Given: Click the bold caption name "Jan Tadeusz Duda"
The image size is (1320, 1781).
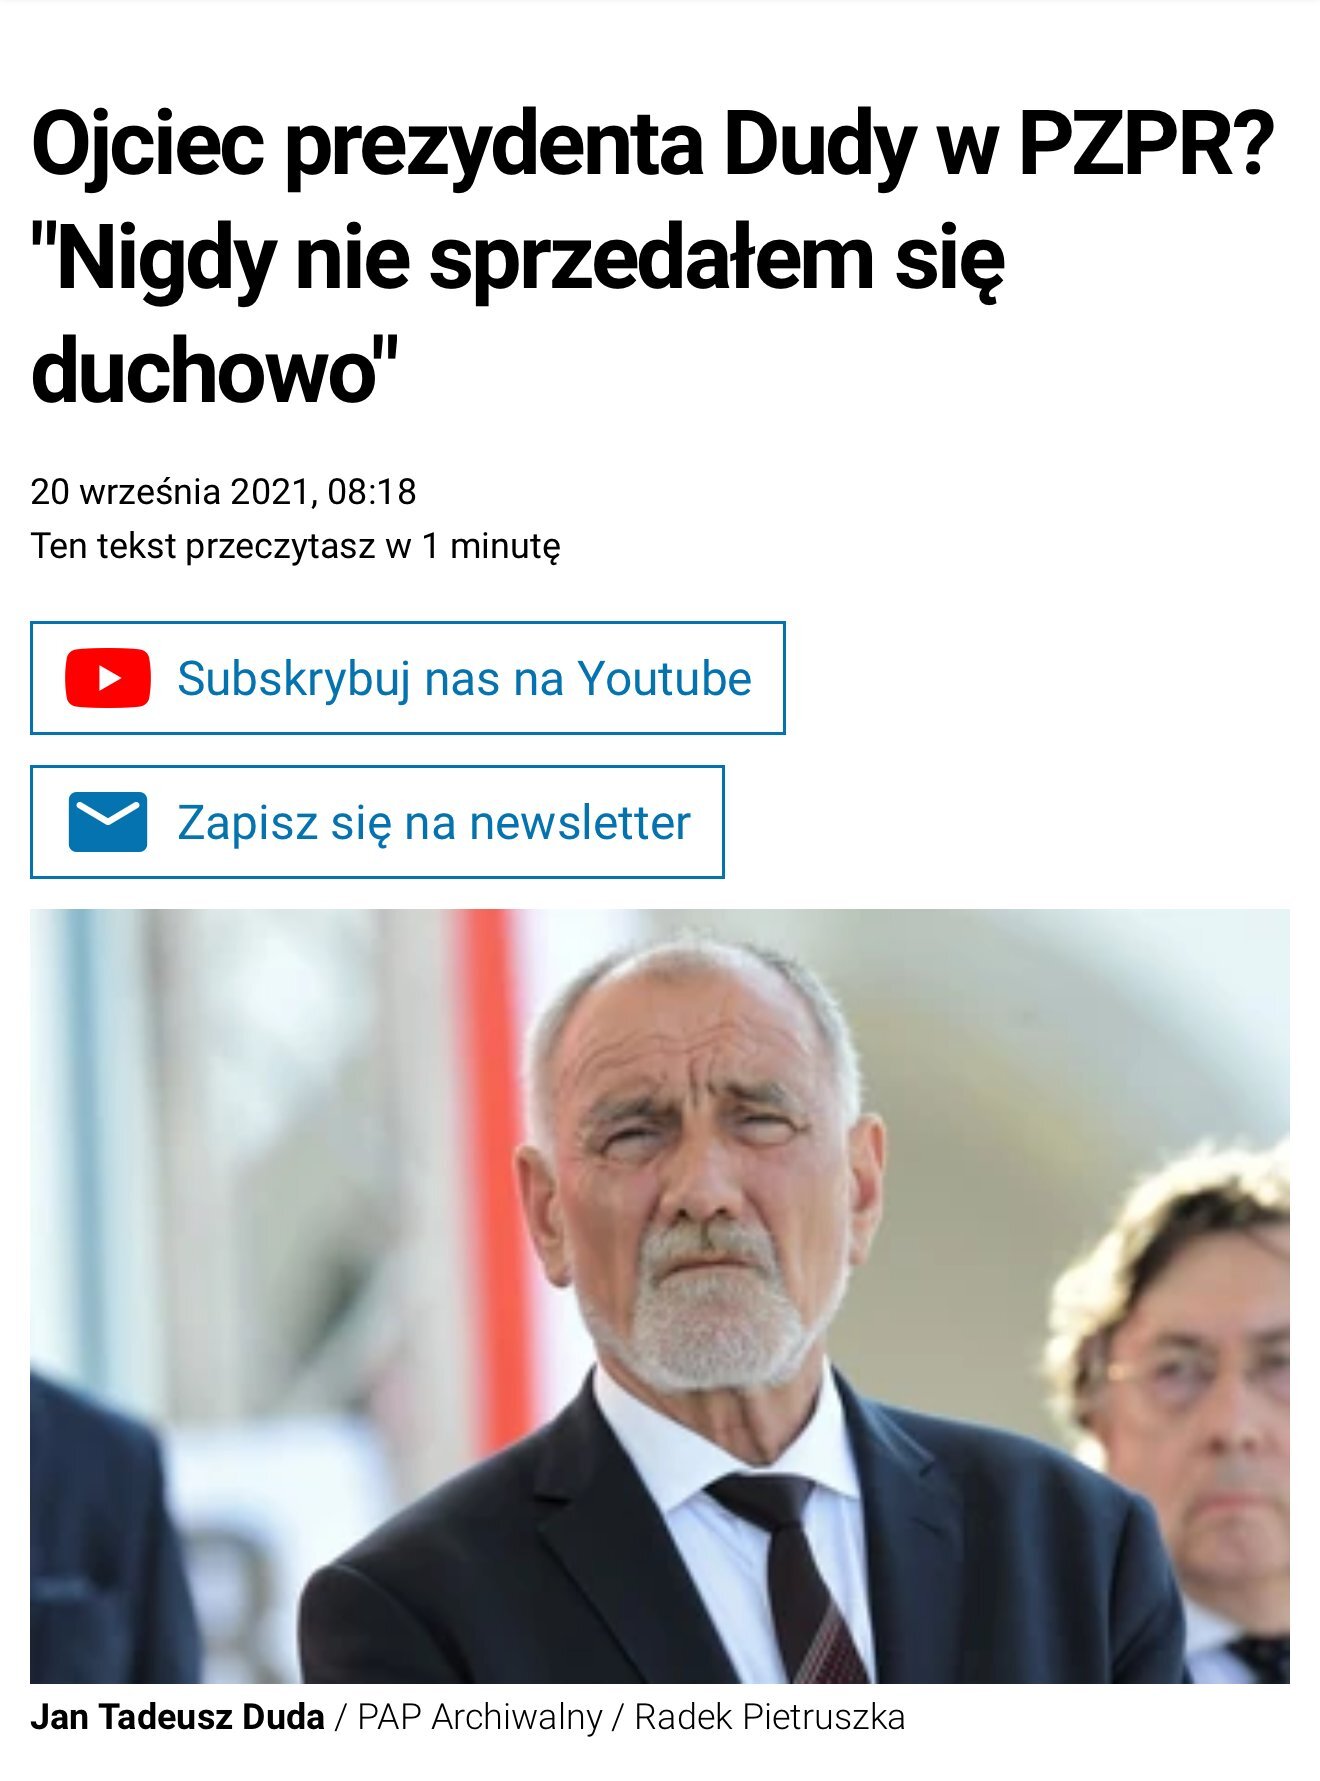Looking at the screenshot, I should tap(178, 1716).
